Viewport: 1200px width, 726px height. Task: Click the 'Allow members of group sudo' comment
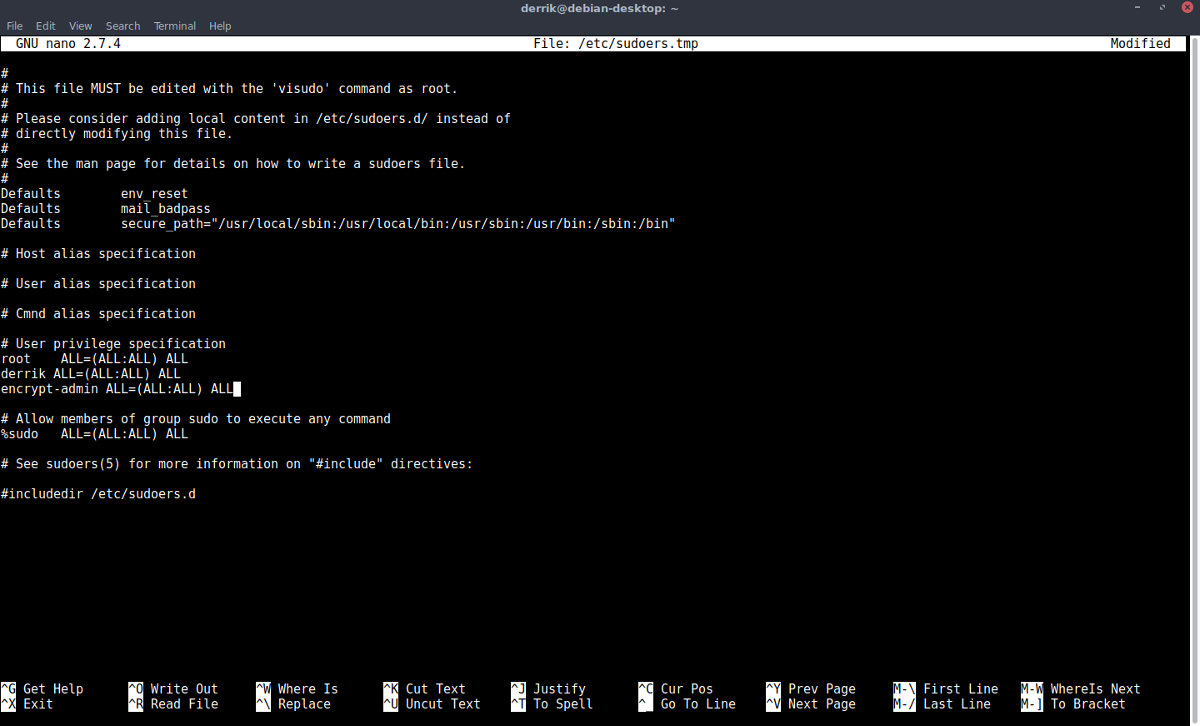point(195,419)
